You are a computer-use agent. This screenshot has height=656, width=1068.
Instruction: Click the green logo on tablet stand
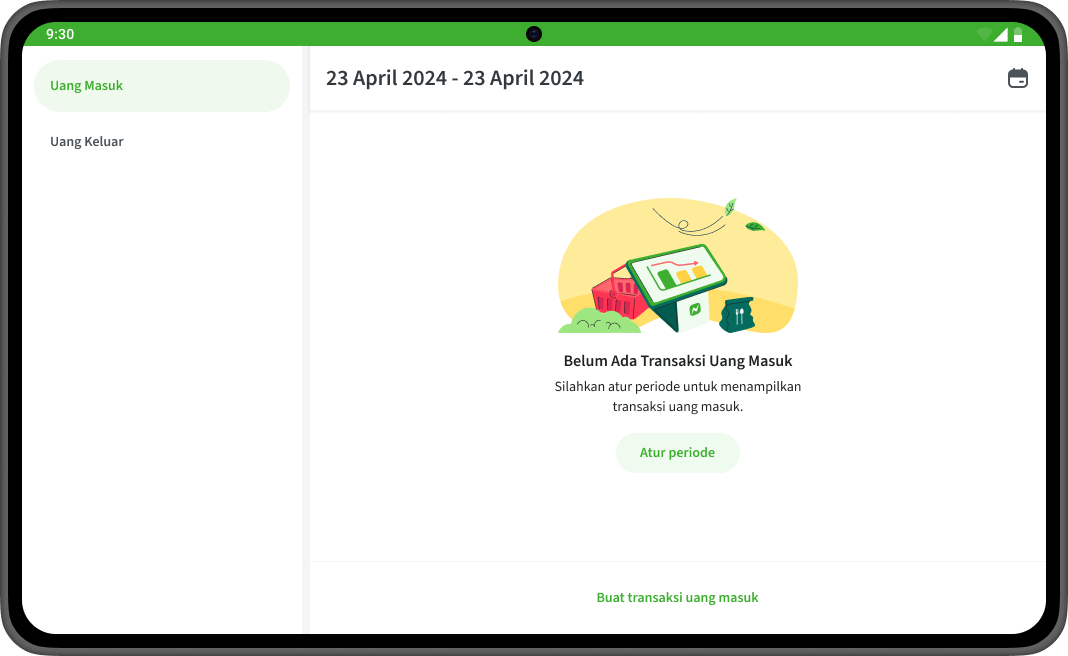tap(695, 310)
